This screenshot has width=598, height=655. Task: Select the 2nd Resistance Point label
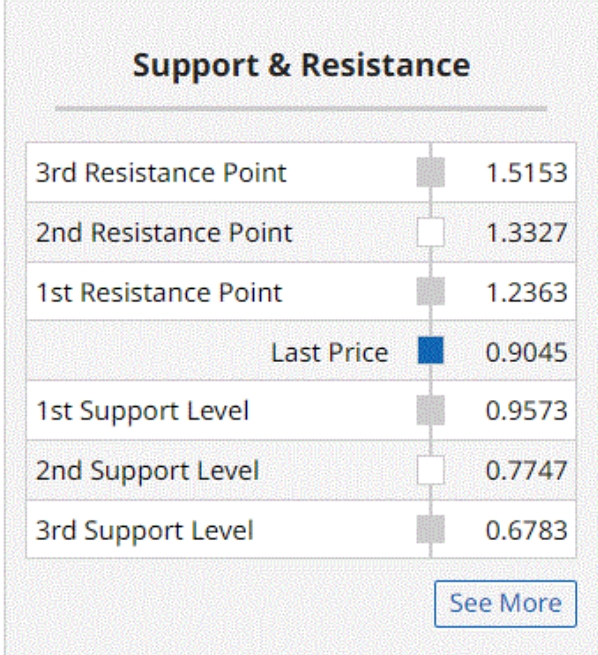(x=164, y=232)
